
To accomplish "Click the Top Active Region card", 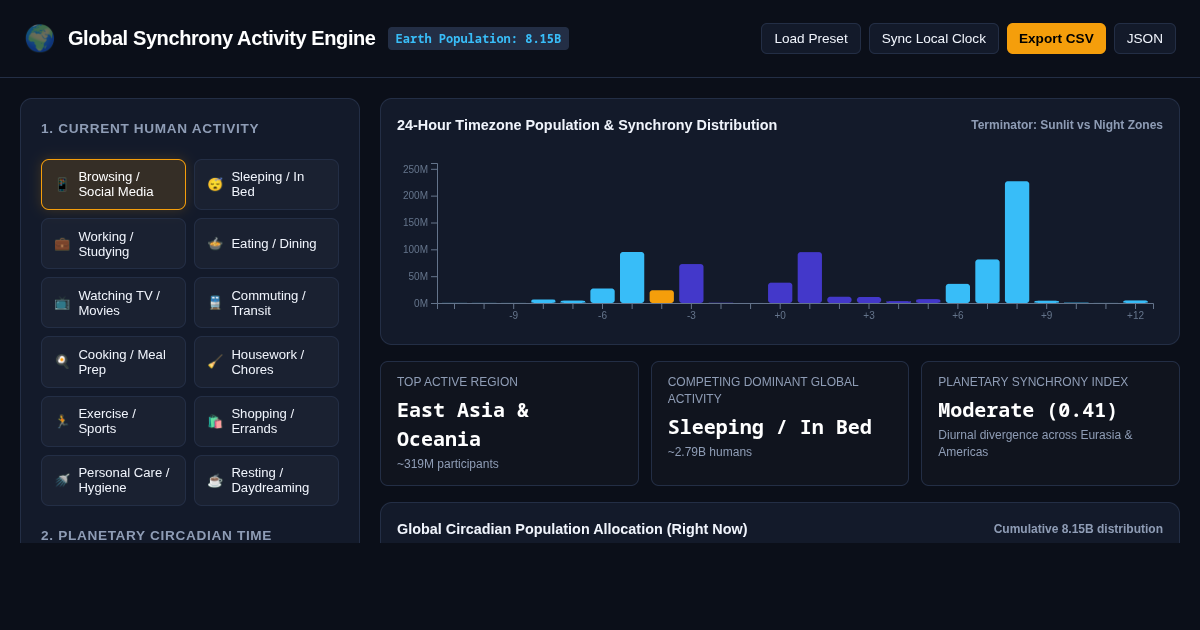I will click(509, 423).
